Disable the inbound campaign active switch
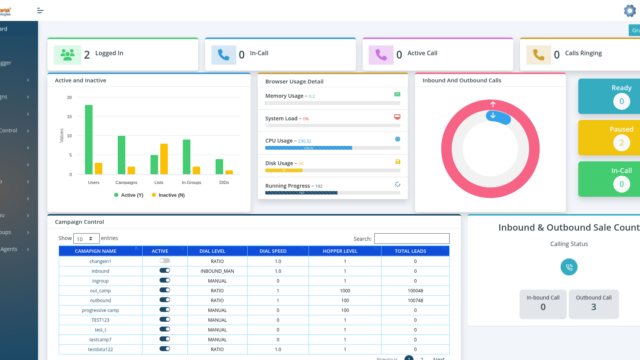The image size is (640, 360). pyautogui.click(x=164, y=270)
